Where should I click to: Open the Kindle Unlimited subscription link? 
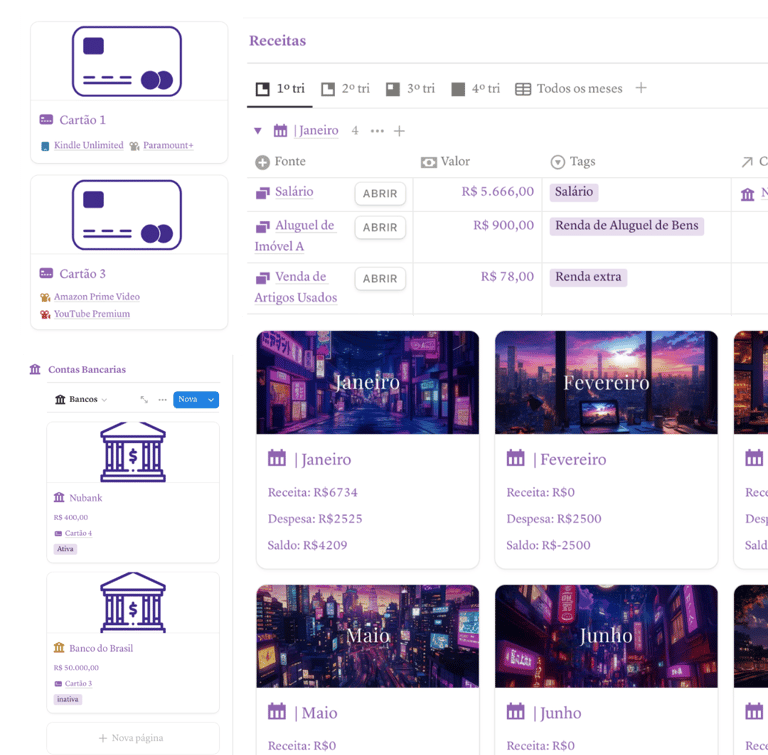[89, 145]
